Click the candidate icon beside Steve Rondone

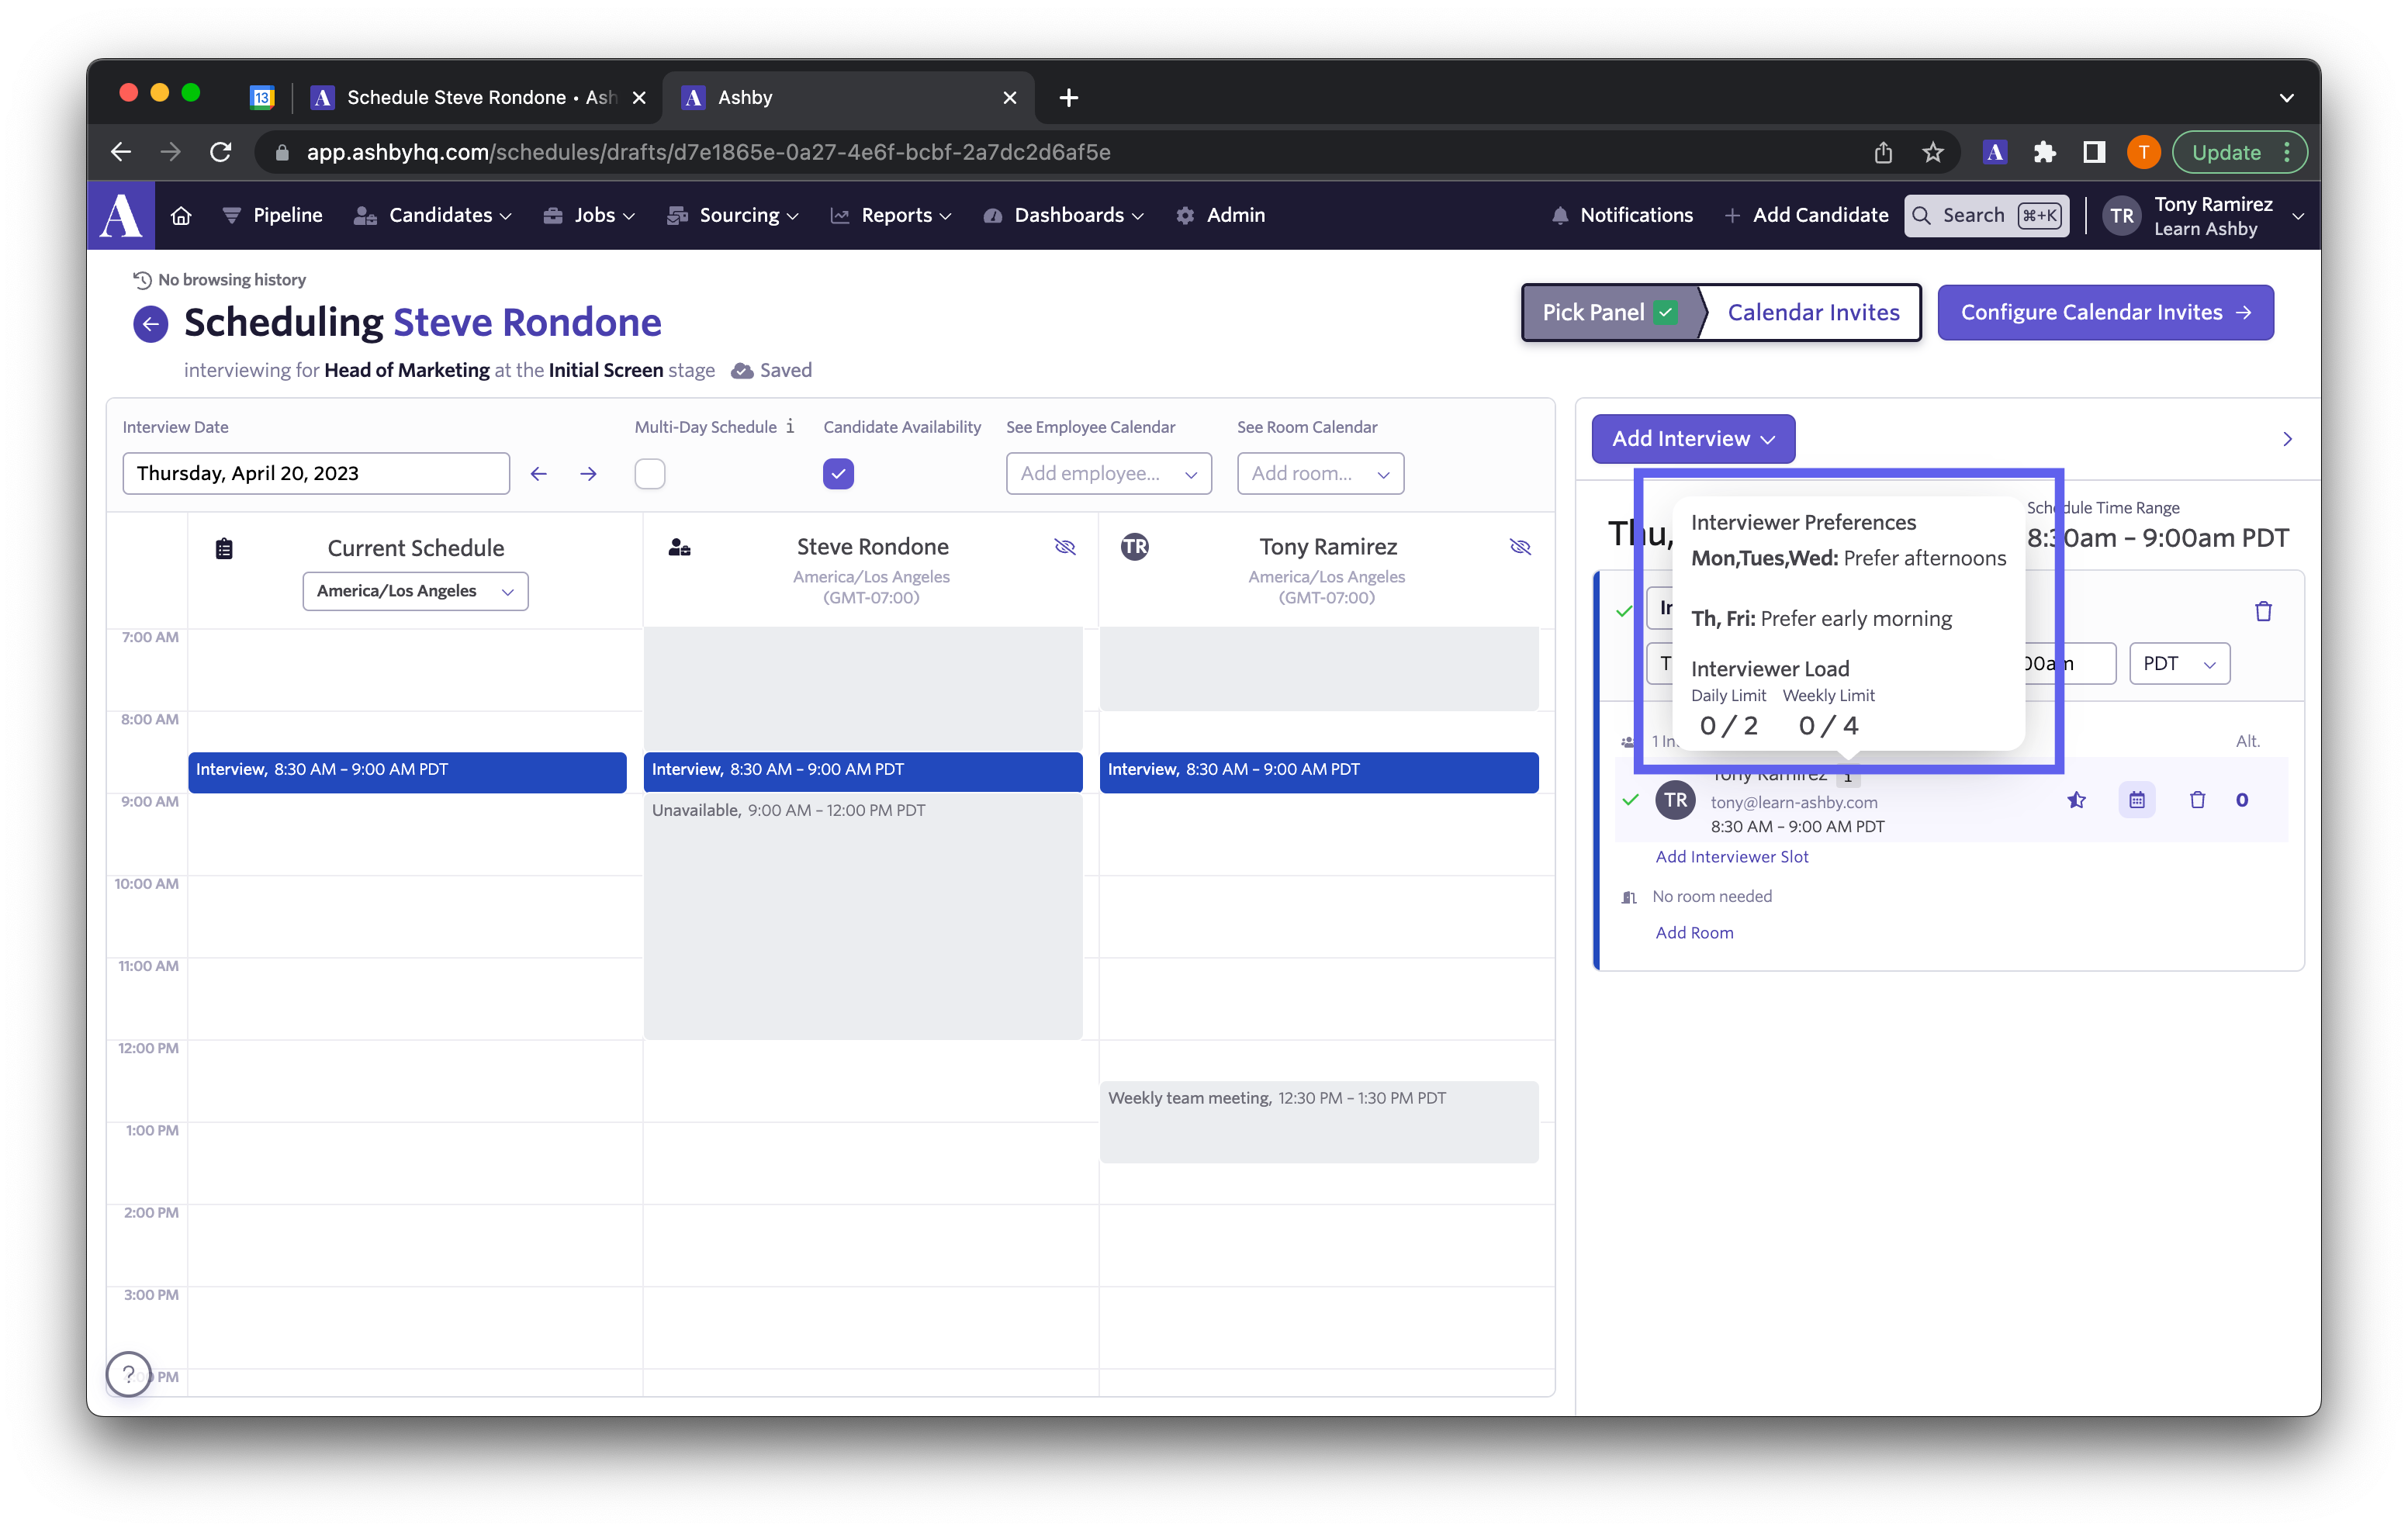680,547
